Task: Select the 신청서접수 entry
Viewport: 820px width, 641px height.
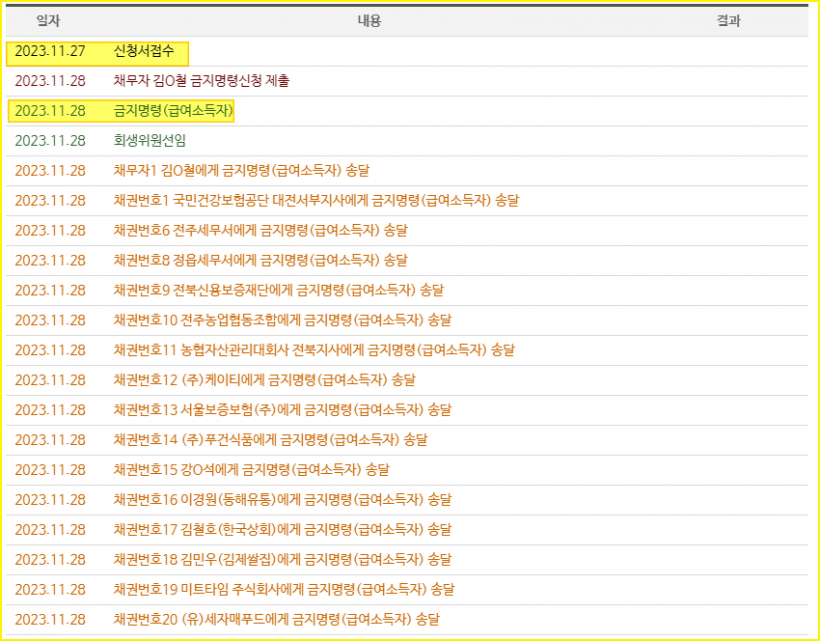Action: [x=144, y=51]
